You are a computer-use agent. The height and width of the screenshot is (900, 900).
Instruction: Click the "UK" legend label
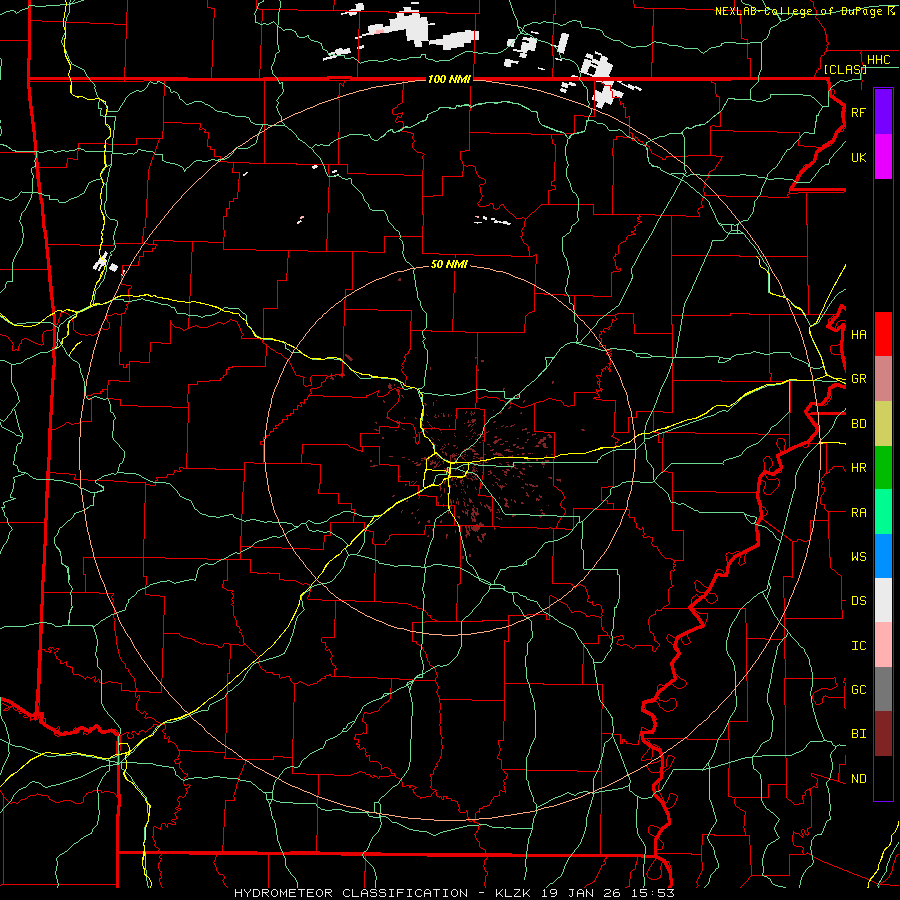[x=859, y=157]
